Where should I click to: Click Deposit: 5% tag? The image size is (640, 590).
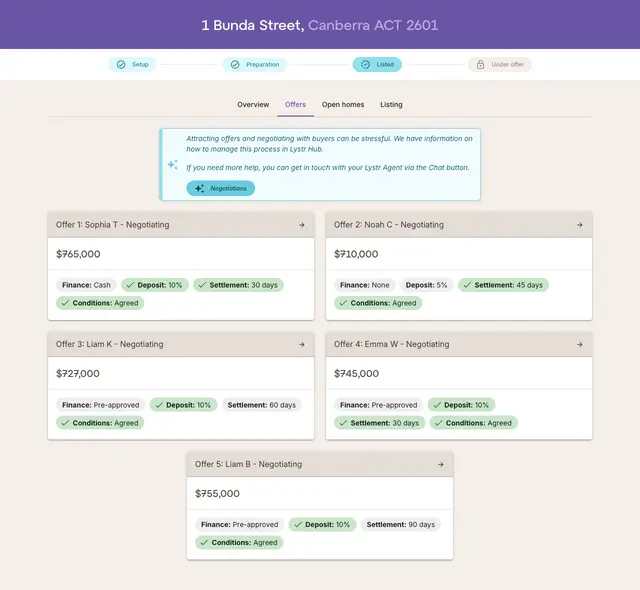pos(427,285)
